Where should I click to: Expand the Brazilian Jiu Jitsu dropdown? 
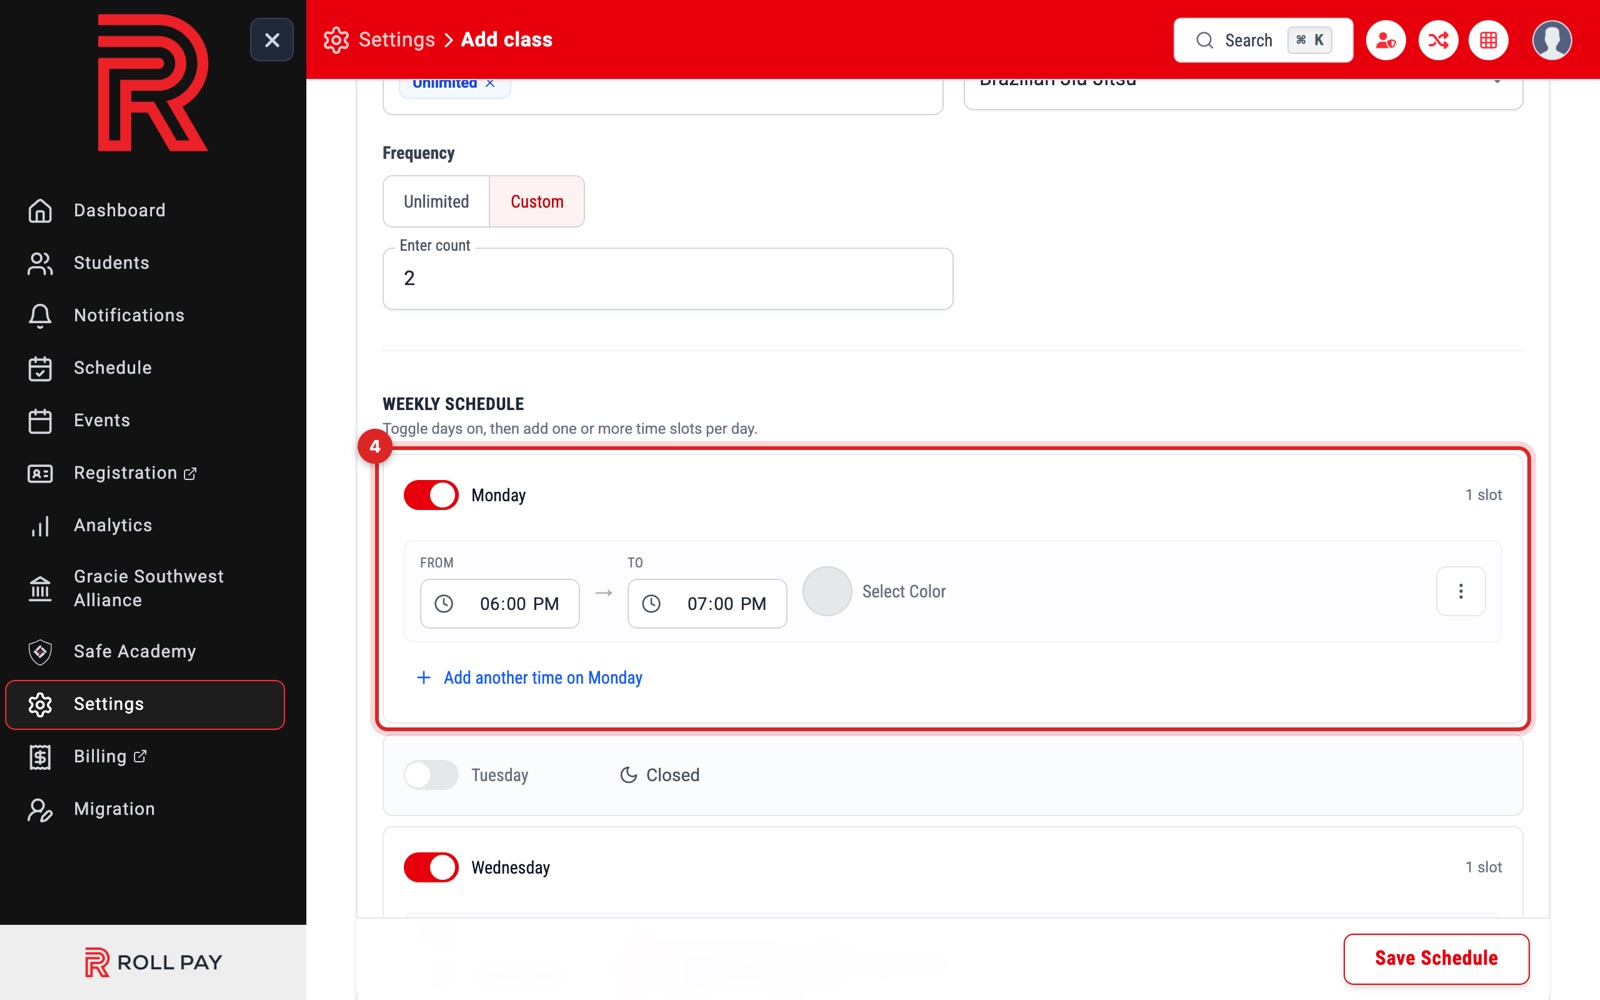point(1243,92)
